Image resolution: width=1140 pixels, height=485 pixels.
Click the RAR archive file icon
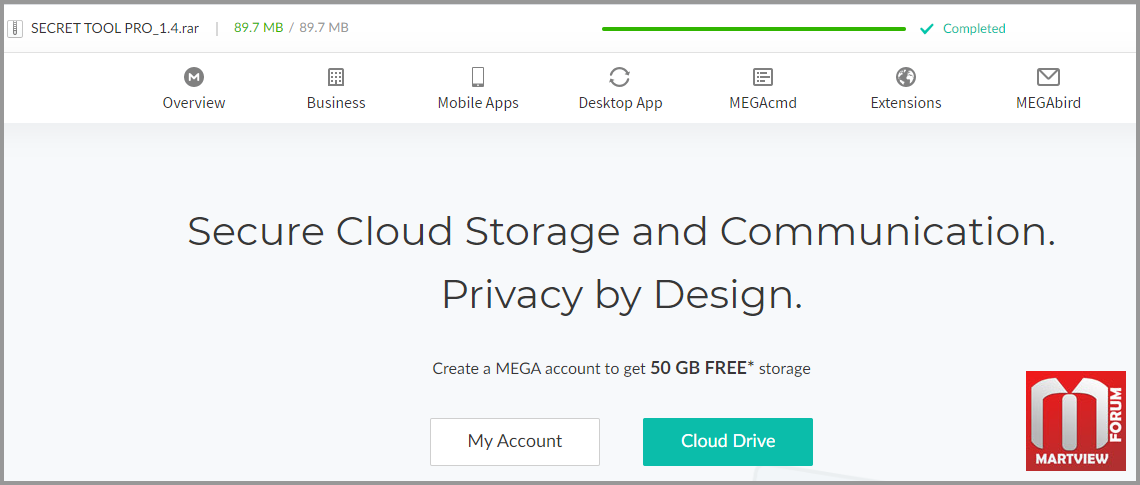15,28
